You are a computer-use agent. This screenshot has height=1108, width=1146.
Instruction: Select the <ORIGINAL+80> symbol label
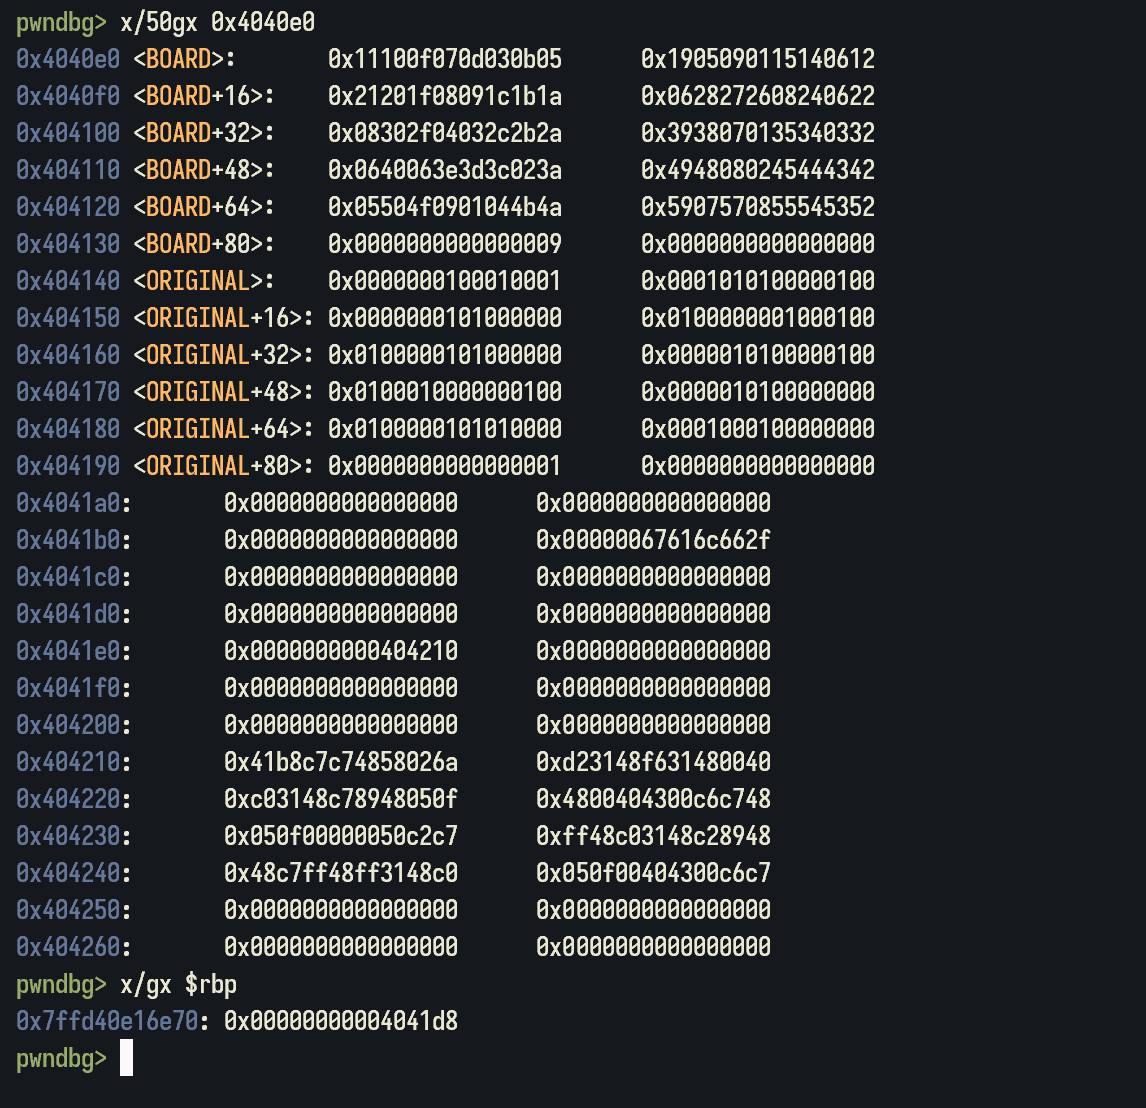click(224, 466)
